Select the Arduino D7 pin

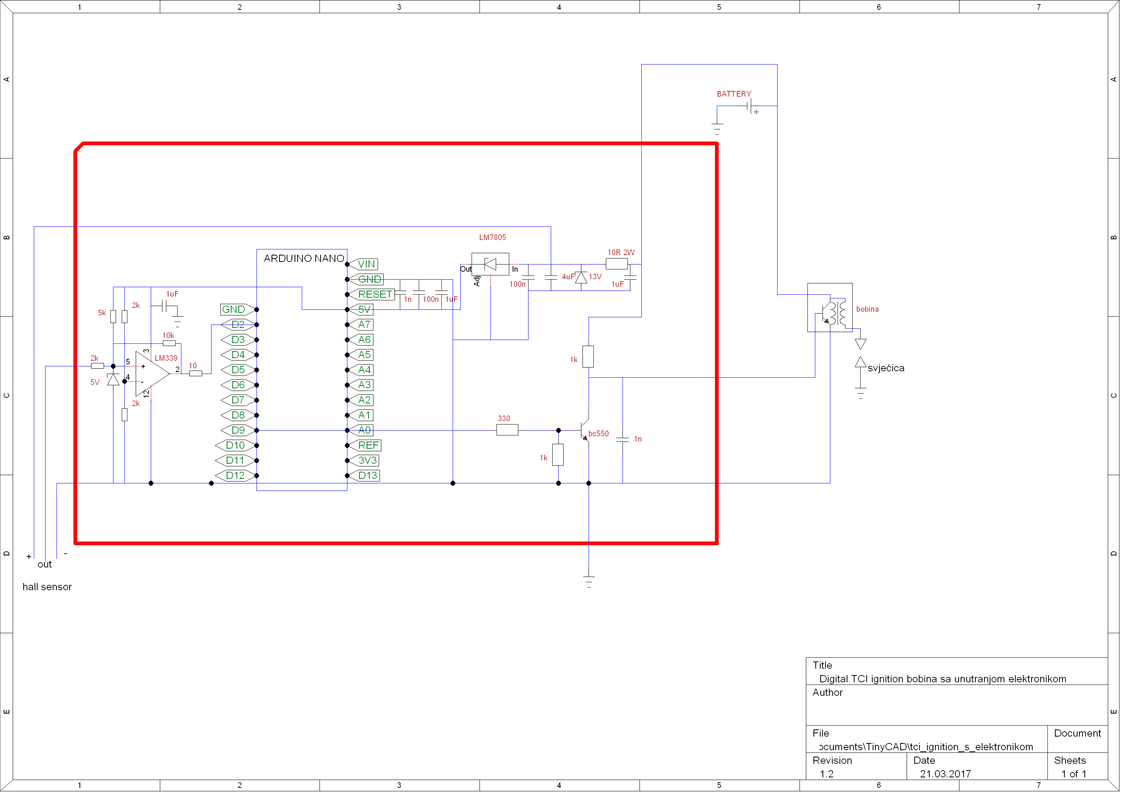click(238, 400)
